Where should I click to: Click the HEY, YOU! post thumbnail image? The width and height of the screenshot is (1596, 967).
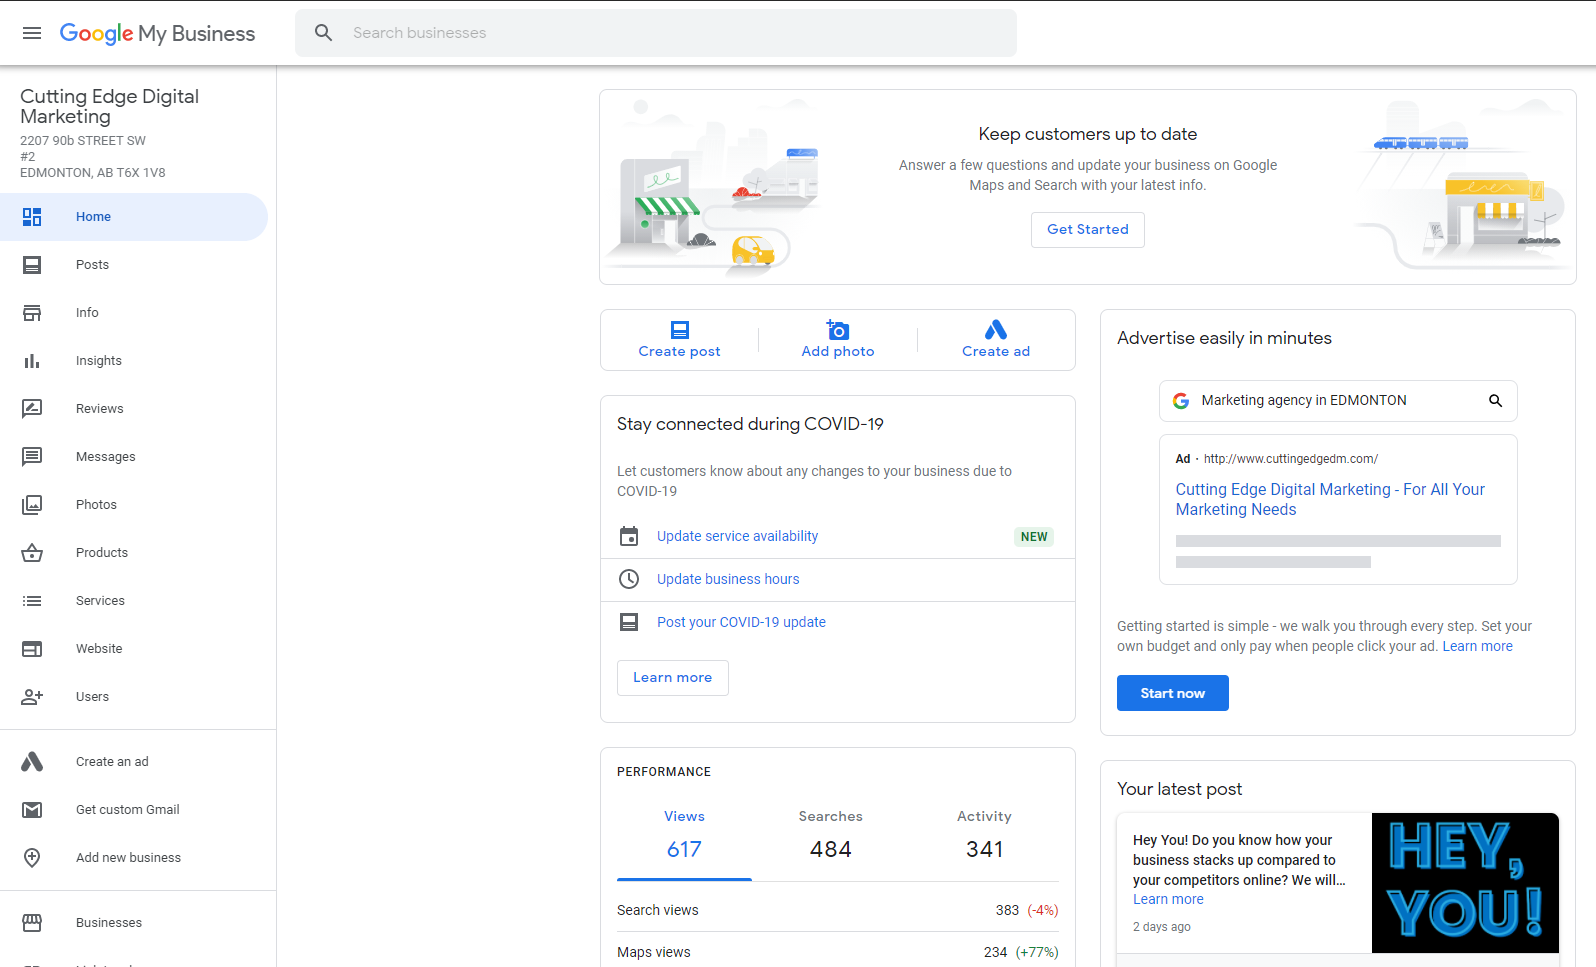pyautogui.click(x=1465, y=883)
